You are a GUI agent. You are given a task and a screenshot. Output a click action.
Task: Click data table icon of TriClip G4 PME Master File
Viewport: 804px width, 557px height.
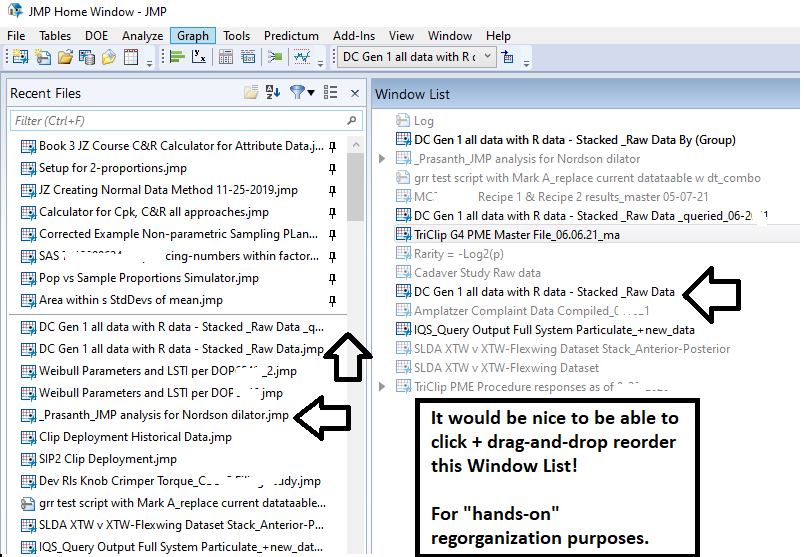pyautogui.click(x=404, y=234)
